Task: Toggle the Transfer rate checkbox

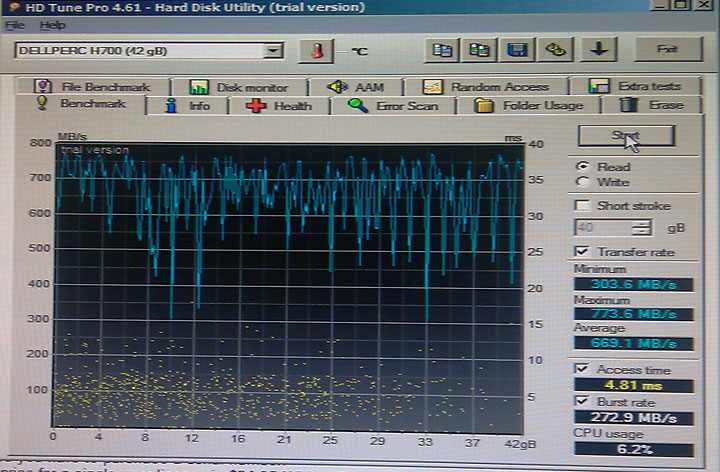Action: pos(582,252)
